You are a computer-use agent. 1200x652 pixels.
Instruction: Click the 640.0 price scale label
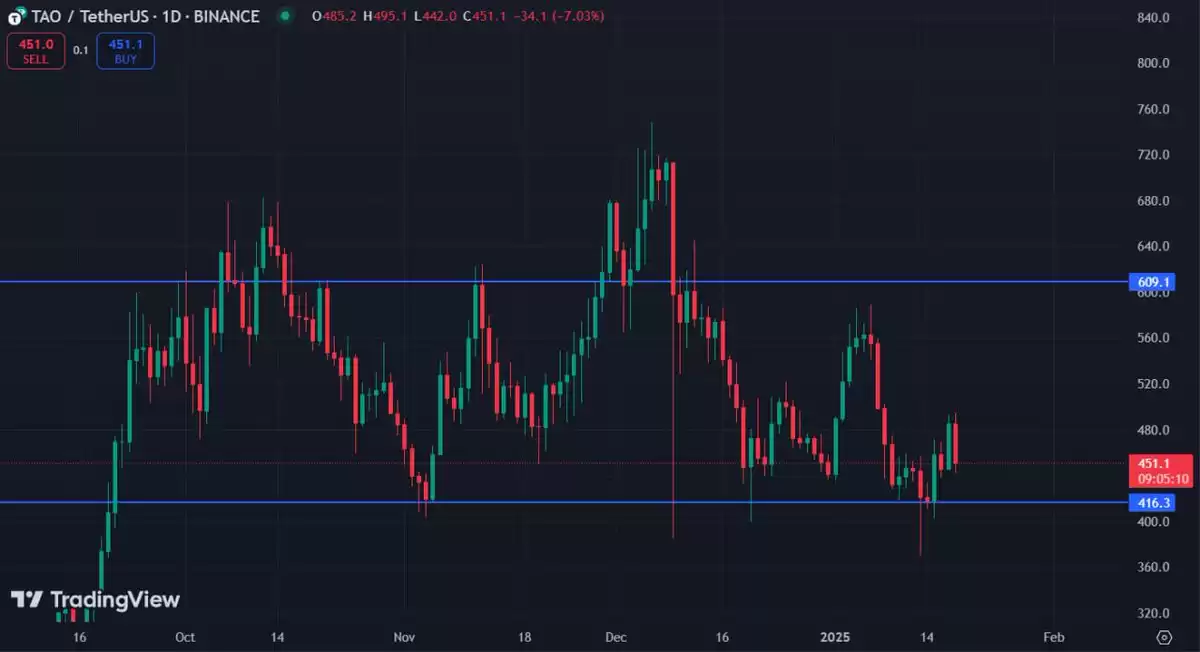tap(1153, 247)
